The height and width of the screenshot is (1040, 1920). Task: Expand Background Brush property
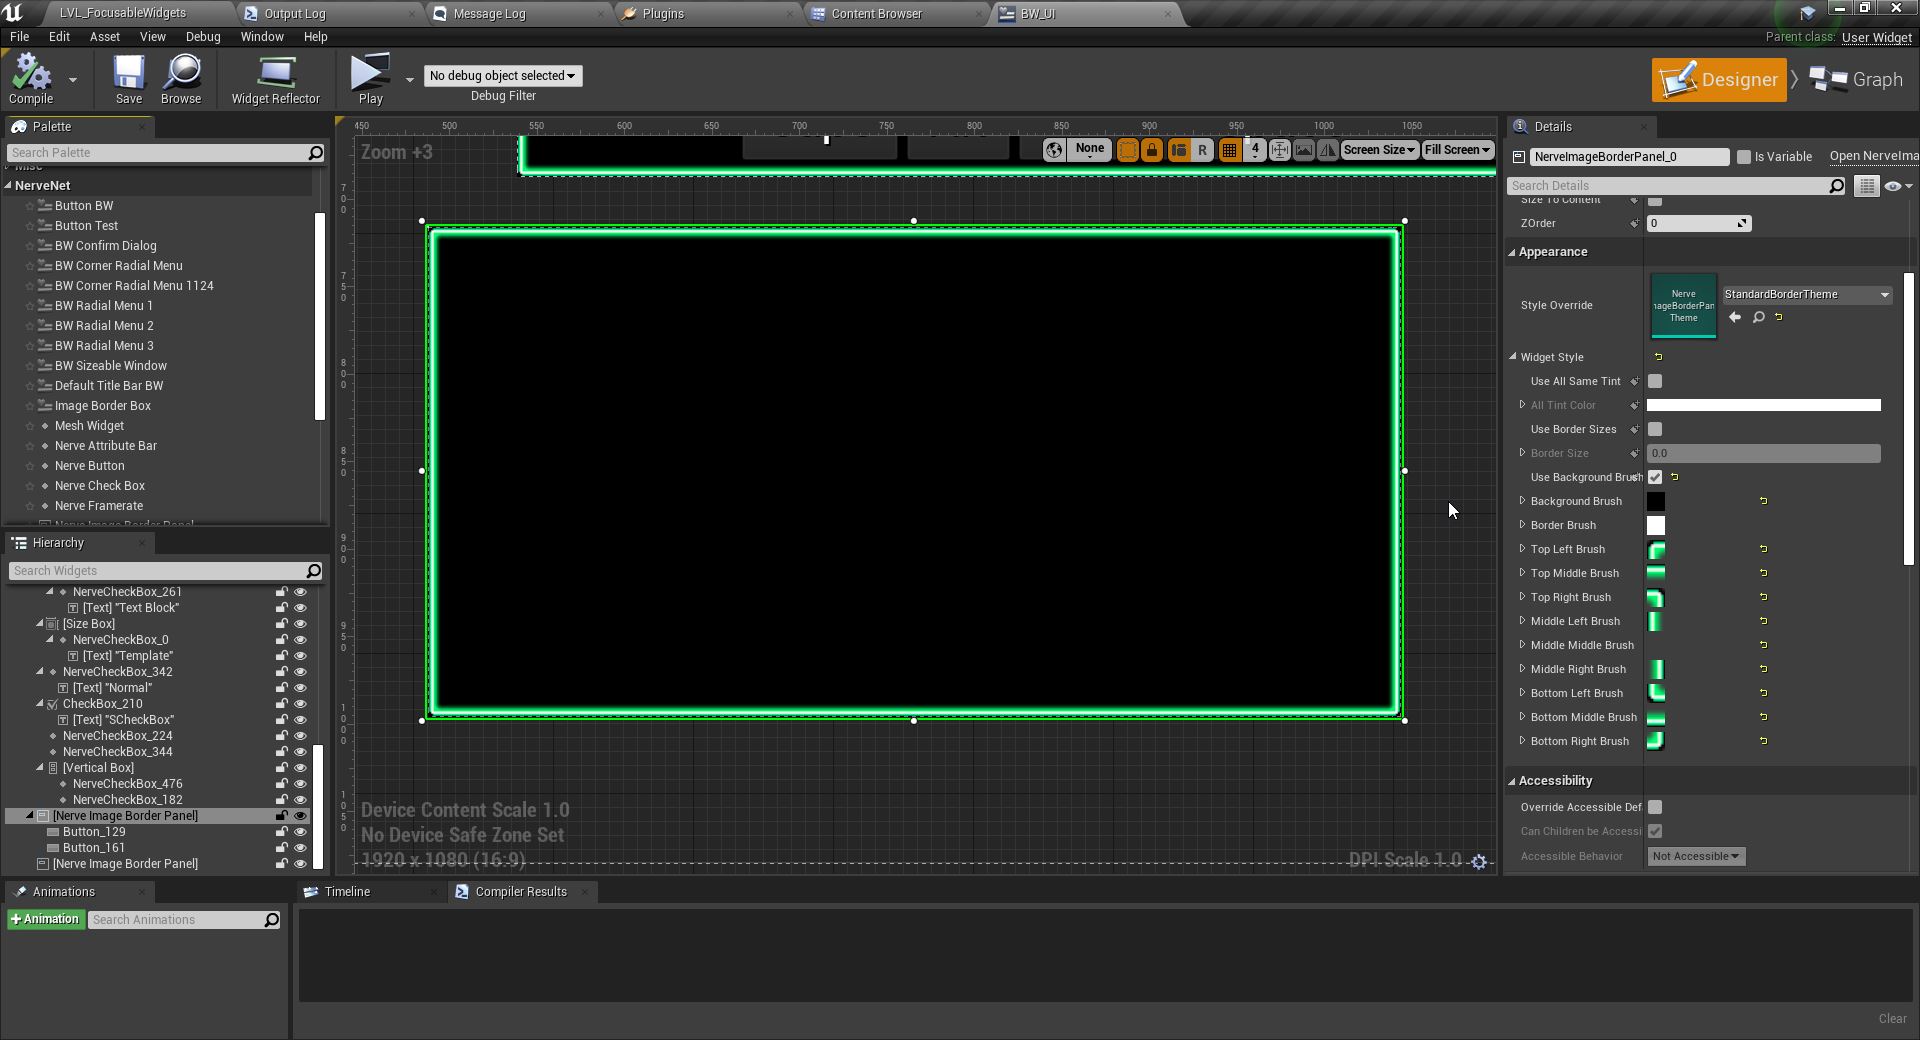click(x=1522, y=501)
